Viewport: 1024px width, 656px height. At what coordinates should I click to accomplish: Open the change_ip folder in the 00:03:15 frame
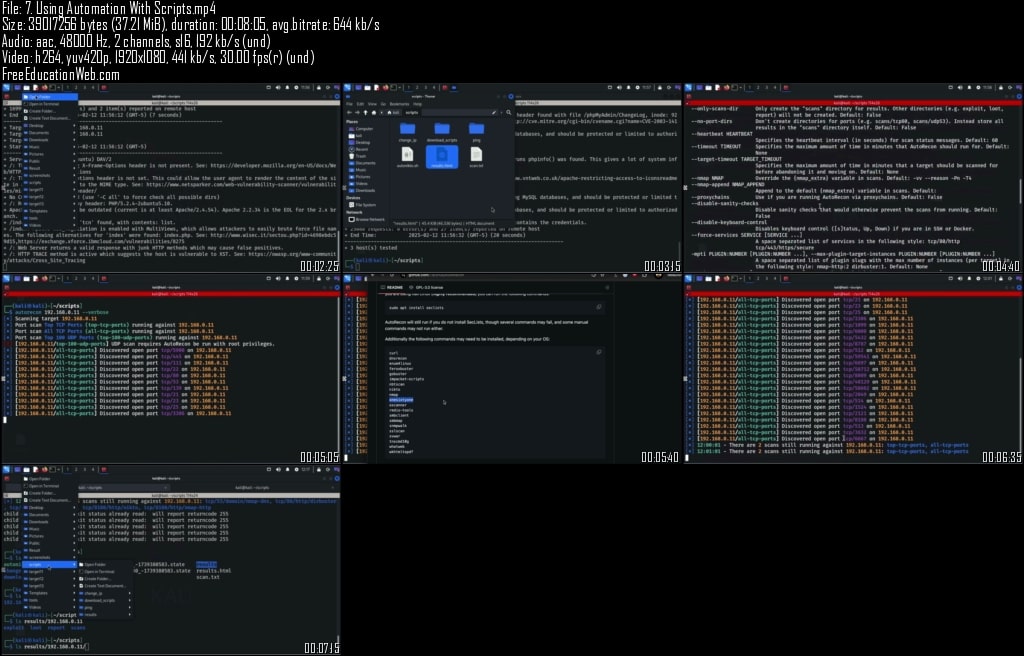(408, 133)
